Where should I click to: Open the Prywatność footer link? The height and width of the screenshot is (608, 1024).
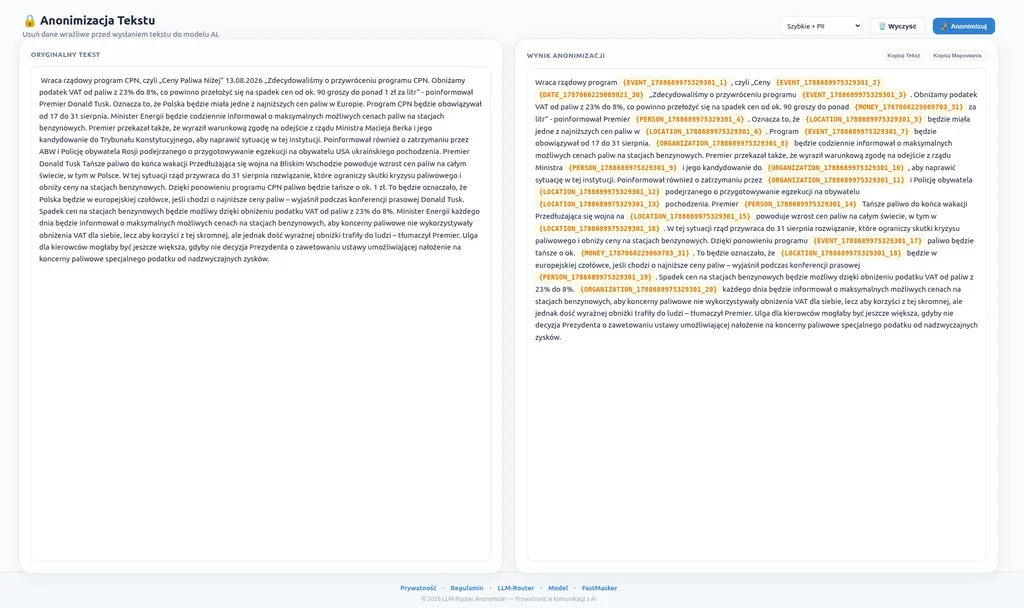(418, 588)
